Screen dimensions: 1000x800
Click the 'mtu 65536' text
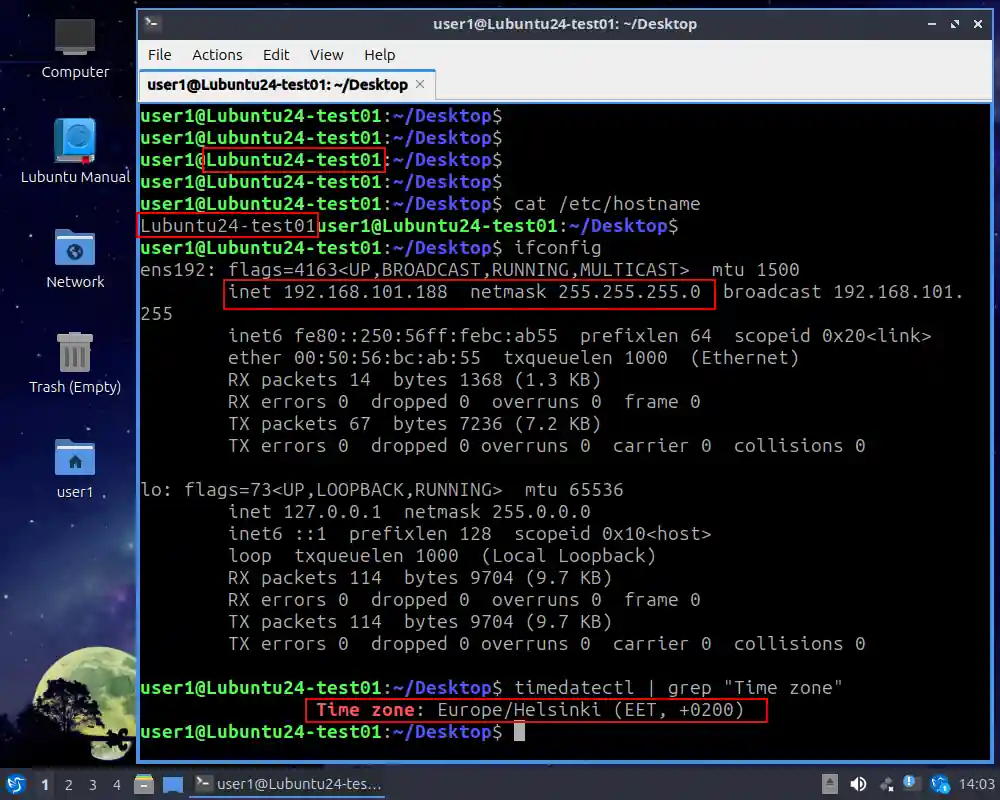[x=574, y=490]
